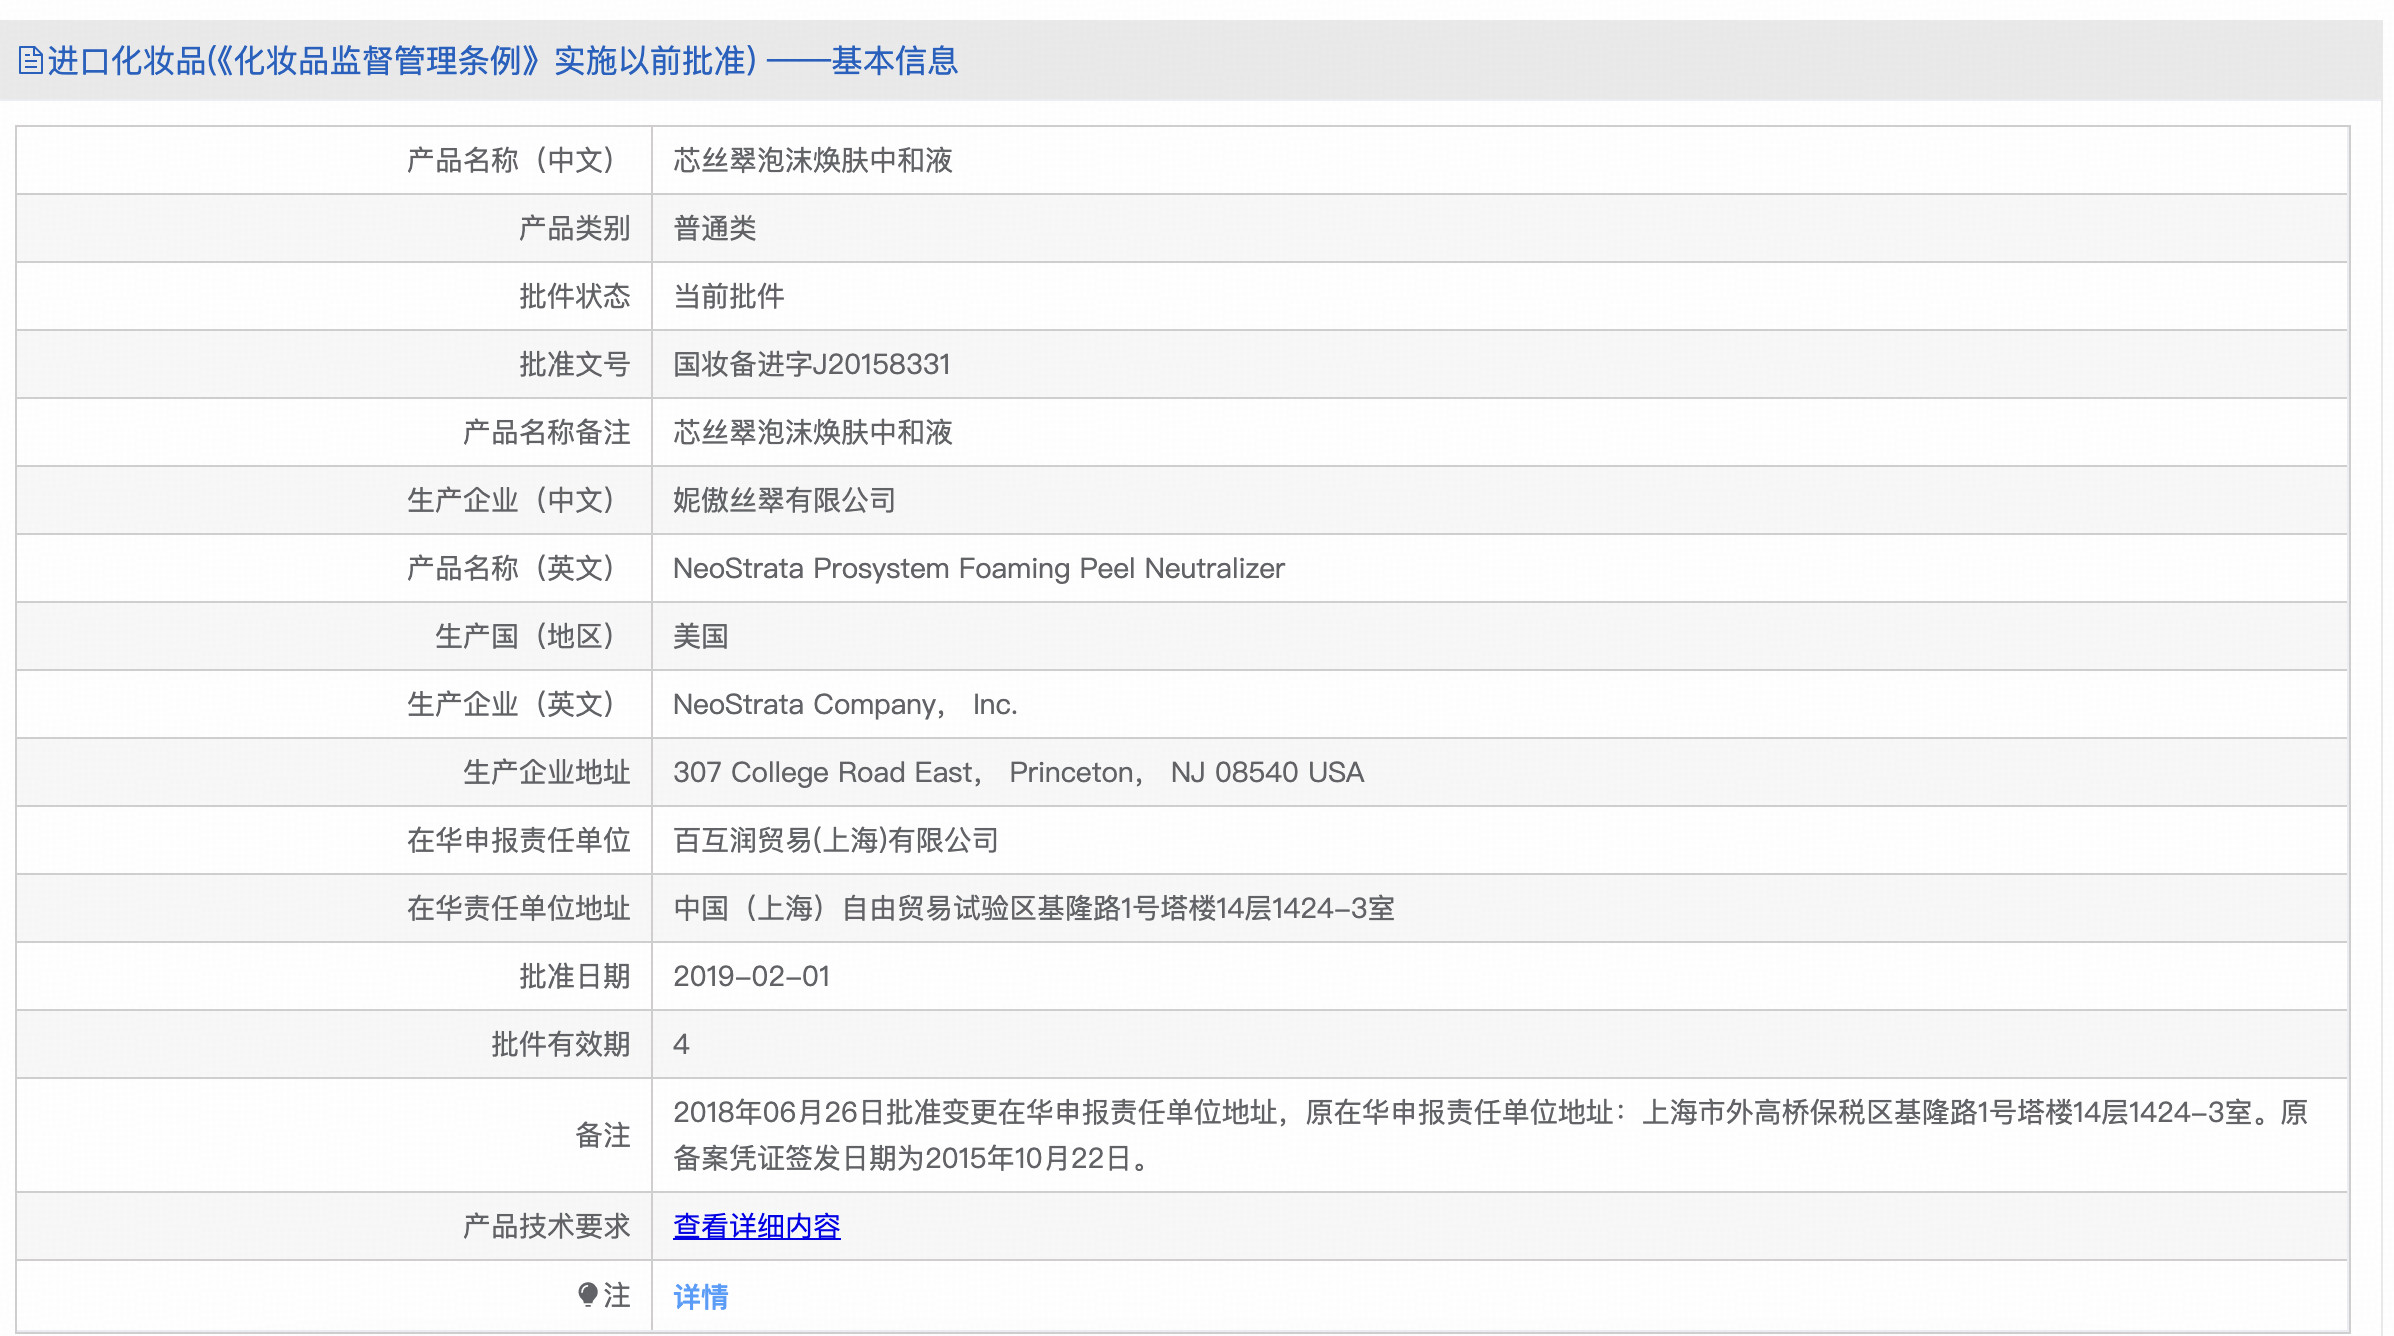Click the Chinese product name 芯丝翠泡沫焕肤中和液 in the first row
Image resolution: width=2394 pixels, height=1336 pixels.
[x=812, y=160]
